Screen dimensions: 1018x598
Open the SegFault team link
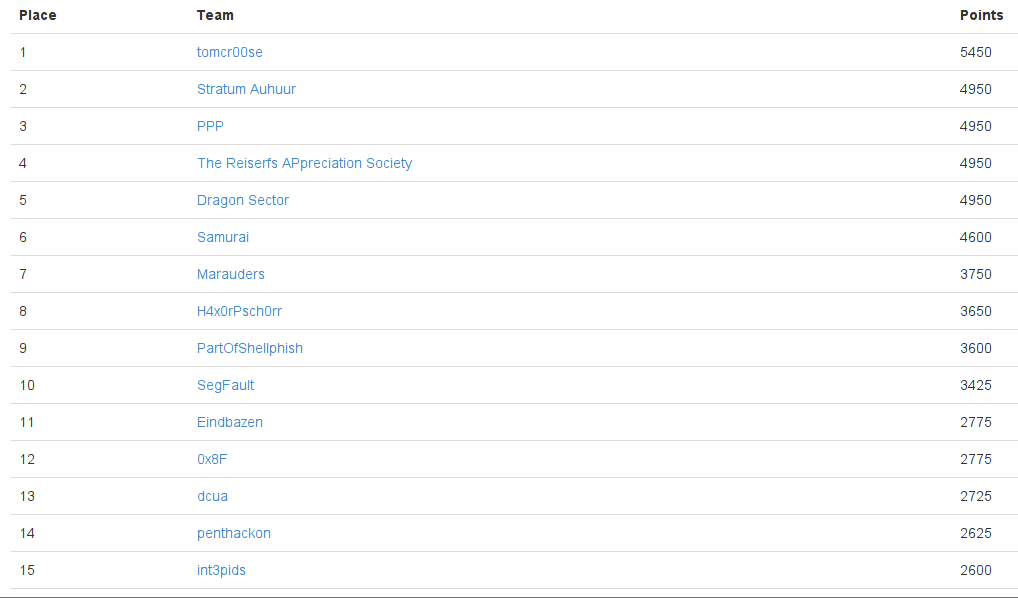pyautogui.click(x=225, y=385)
